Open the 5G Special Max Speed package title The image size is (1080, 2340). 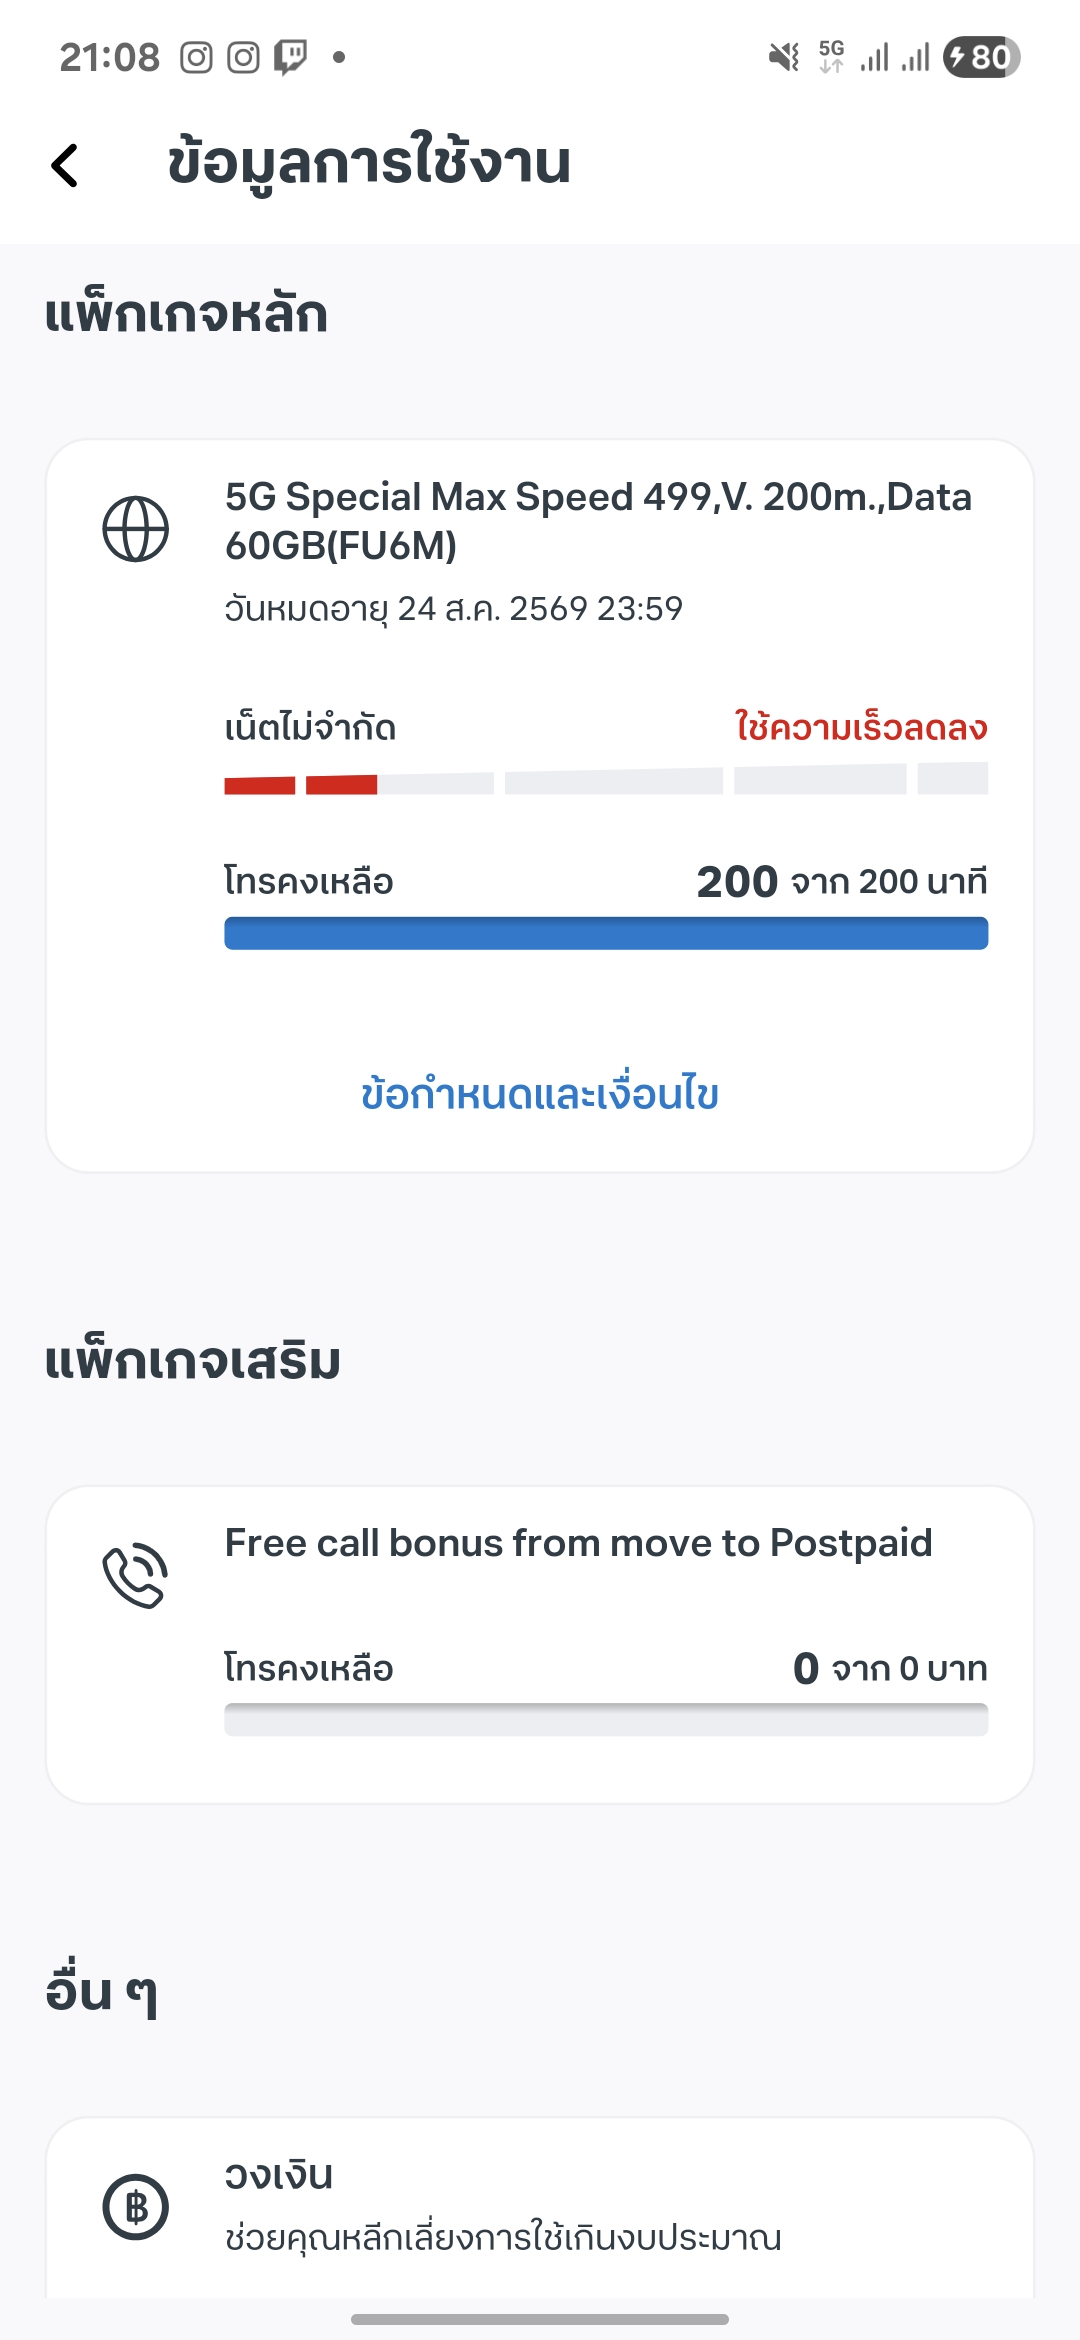tap(598, 520)
